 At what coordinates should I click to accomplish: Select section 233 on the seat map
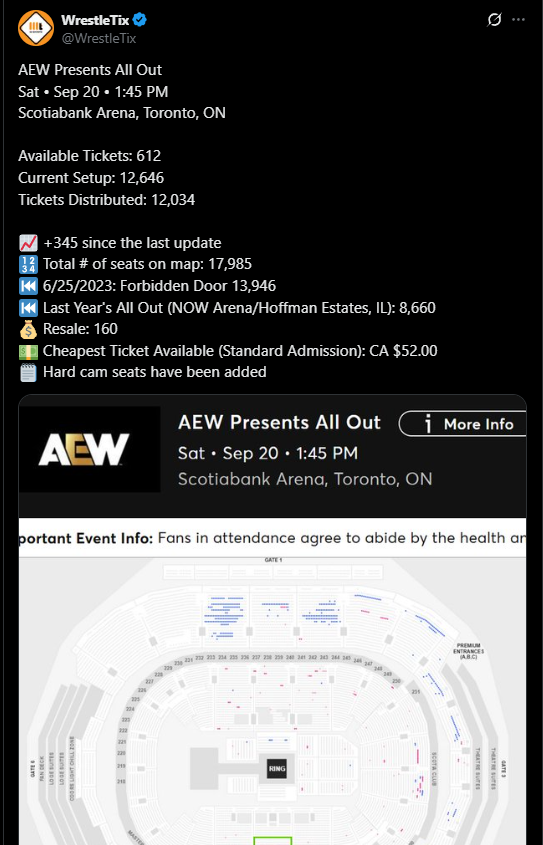(x=211, y=657)
